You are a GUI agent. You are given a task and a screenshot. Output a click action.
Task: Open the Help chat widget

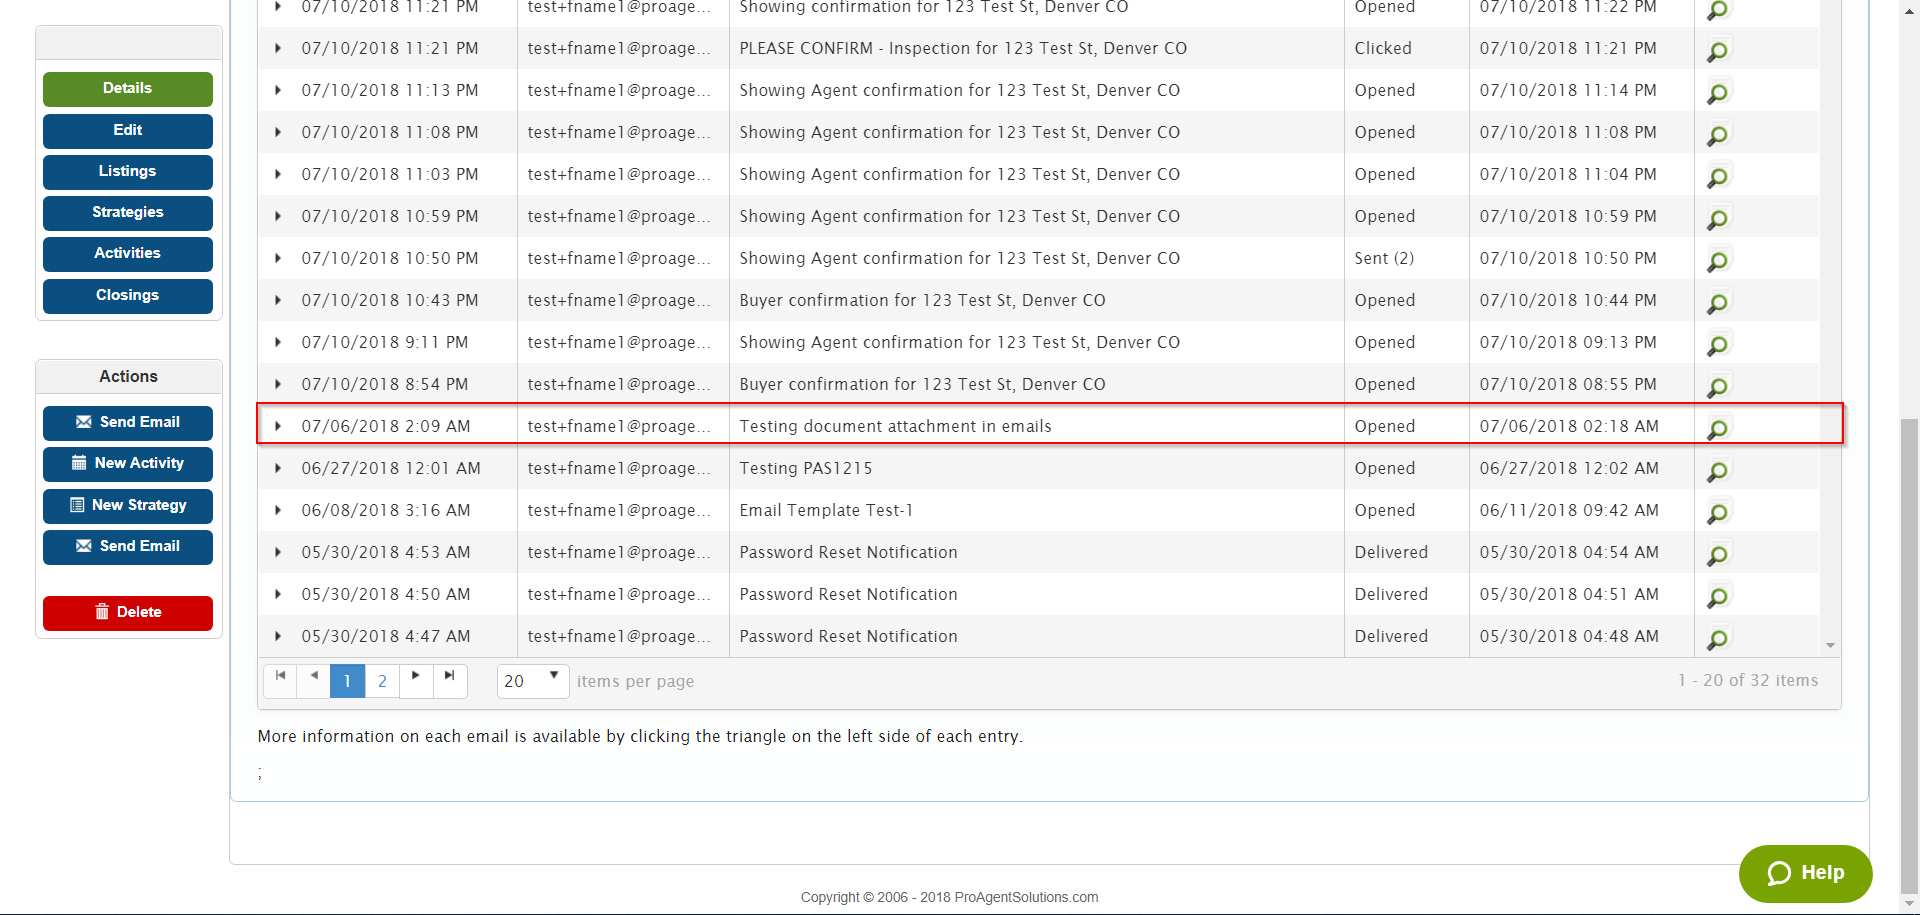tap(1805, 873)
